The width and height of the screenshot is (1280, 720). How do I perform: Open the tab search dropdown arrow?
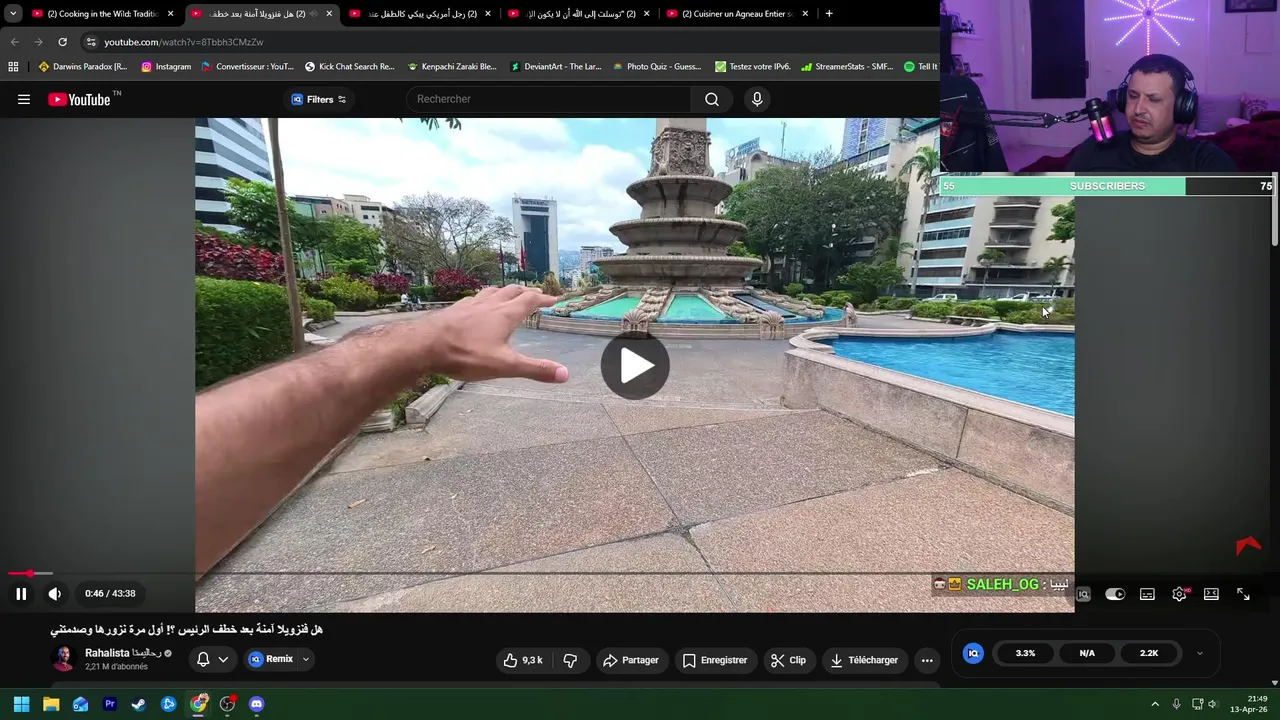pos(12,14)
